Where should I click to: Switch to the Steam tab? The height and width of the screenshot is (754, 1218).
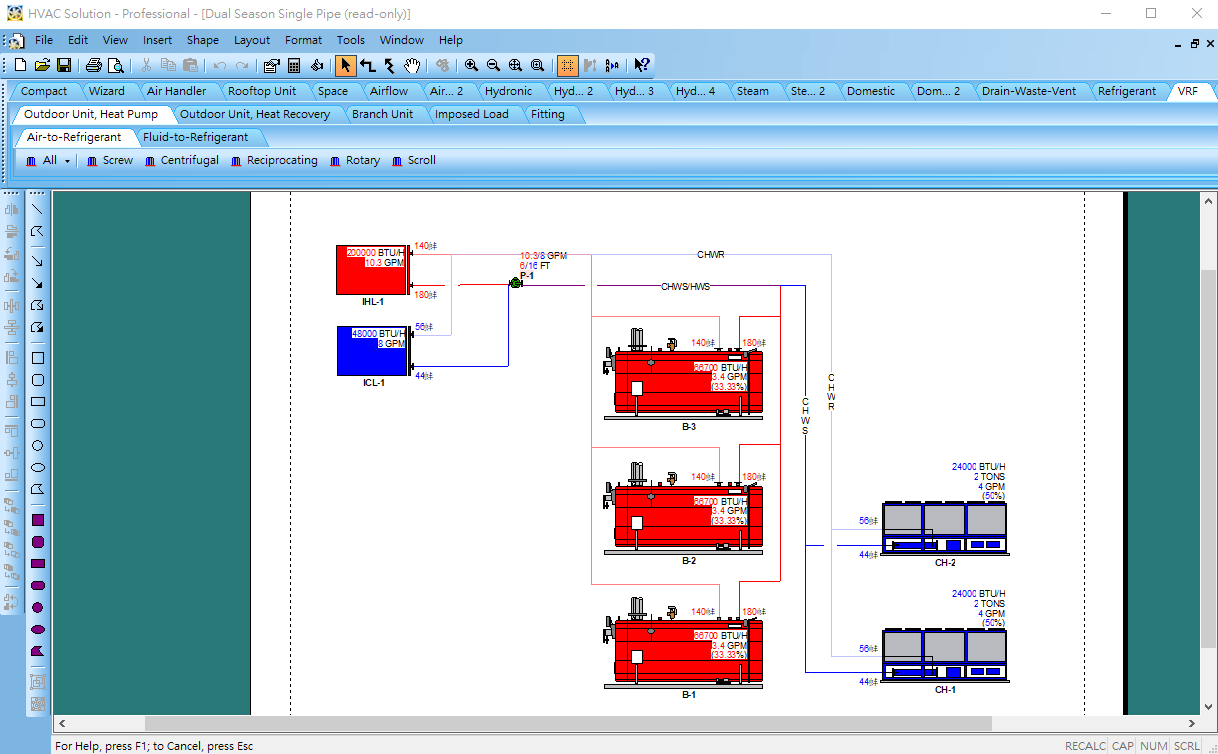pos(753,91)
